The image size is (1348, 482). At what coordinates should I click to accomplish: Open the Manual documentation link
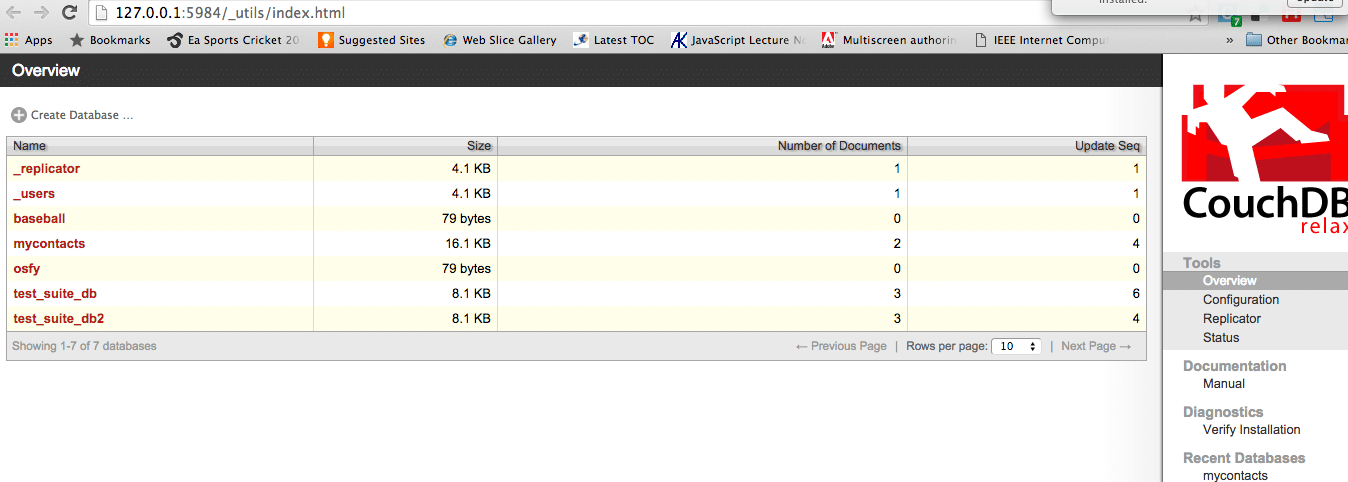point(1224,384)
